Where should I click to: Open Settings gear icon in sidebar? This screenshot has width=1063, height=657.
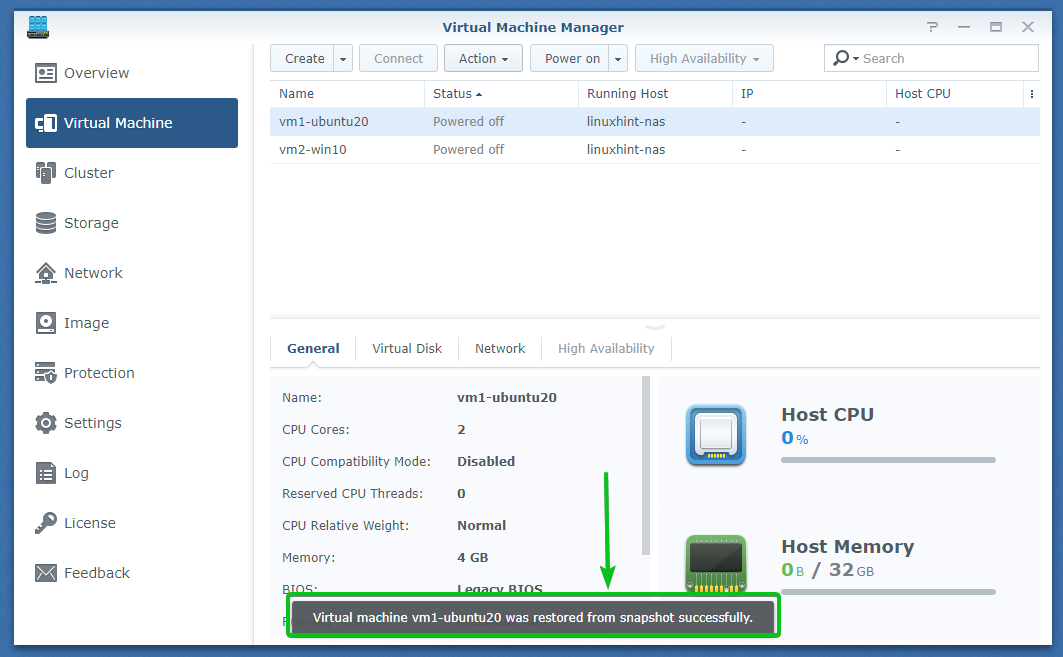(x=46, y=423)
